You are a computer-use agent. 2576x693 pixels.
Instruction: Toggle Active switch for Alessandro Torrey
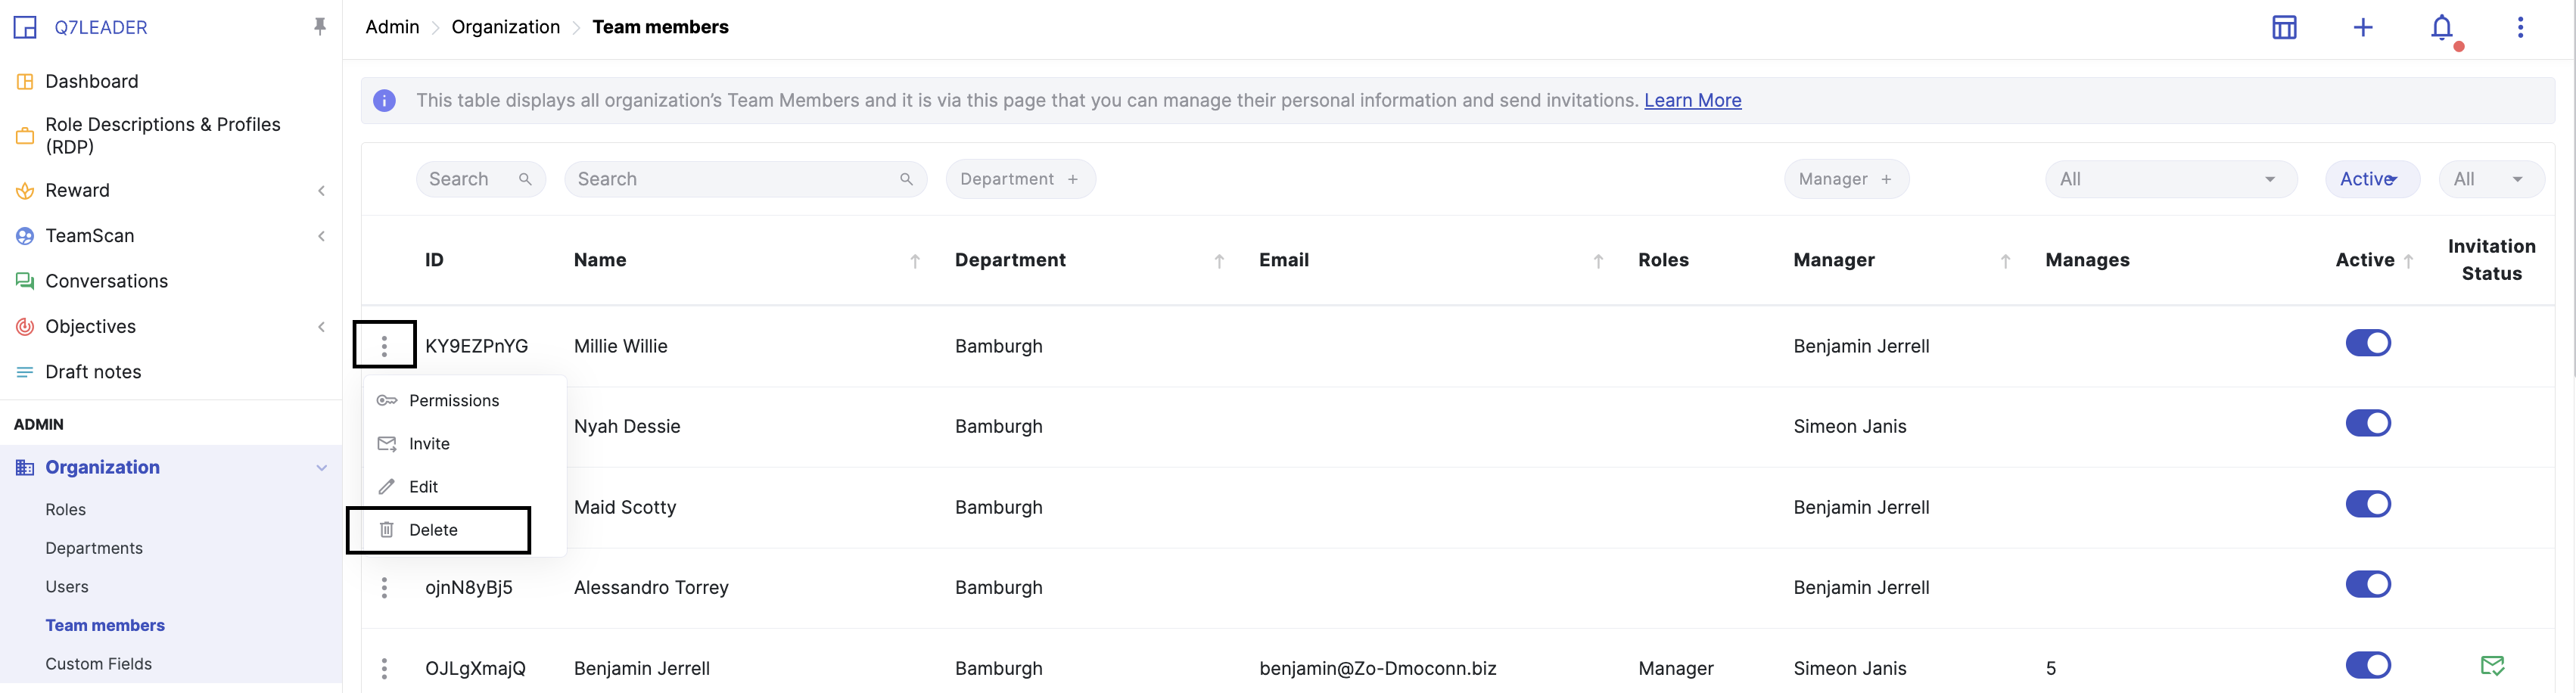pyautogui.click(x=2368, y=584)
